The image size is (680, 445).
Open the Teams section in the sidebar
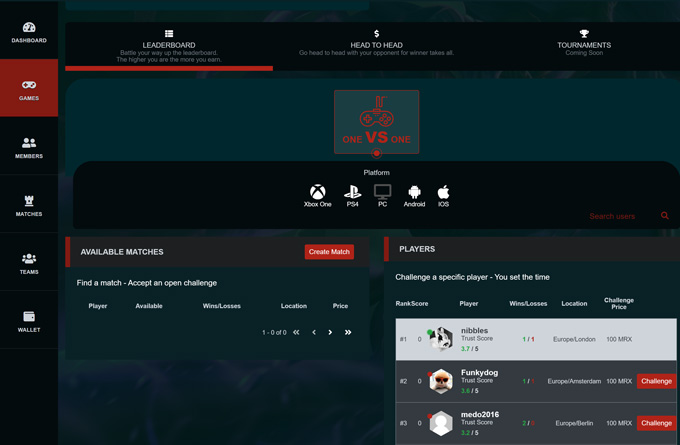point(29,262)
